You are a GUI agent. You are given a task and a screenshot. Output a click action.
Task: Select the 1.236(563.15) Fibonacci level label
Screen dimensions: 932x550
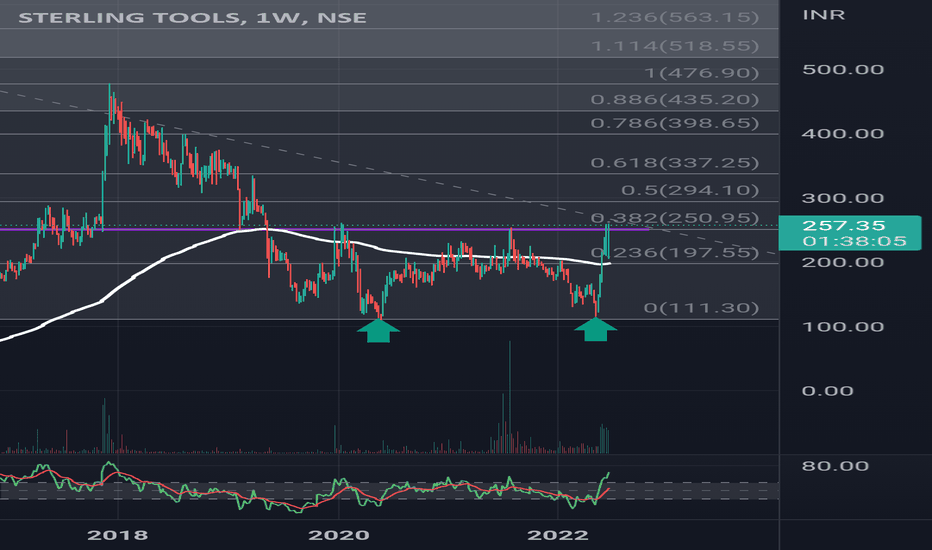click(675, 17)
